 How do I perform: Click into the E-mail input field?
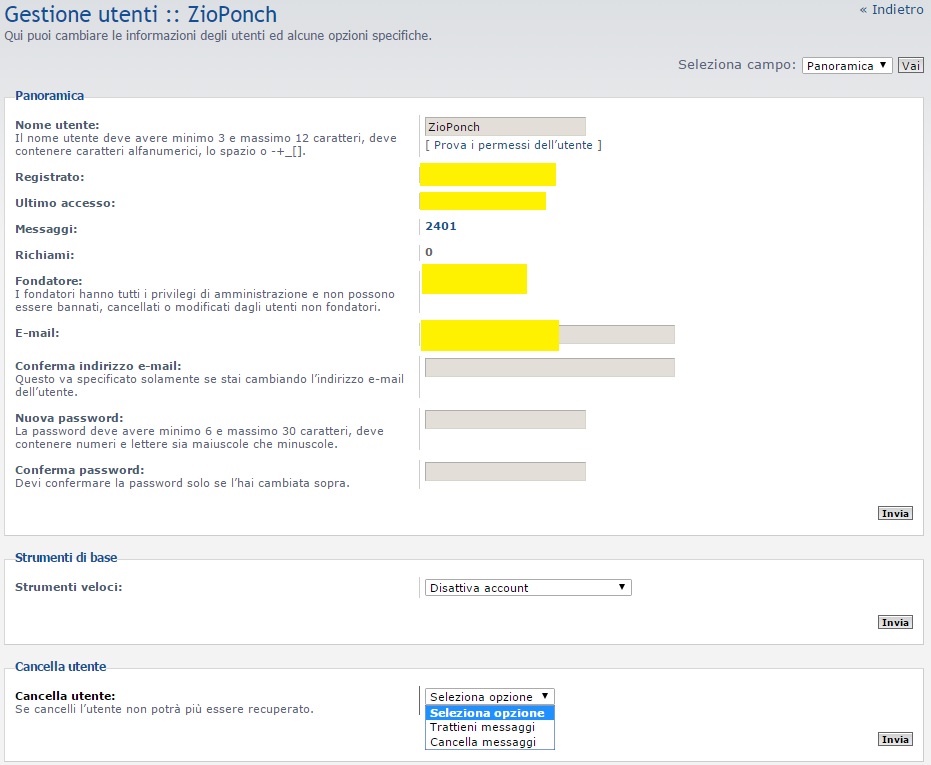[x=616, y=334]
